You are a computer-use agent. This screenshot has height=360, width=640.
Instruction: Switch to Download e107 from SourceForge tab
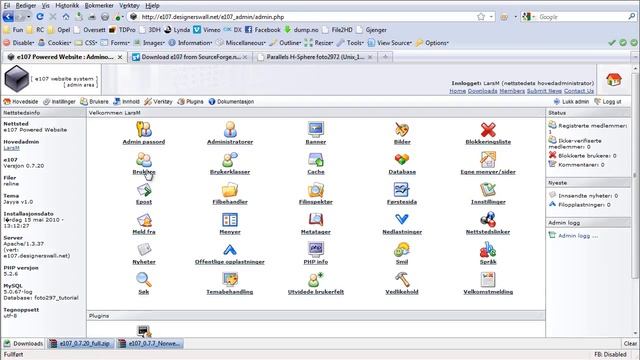pos(191,57)
